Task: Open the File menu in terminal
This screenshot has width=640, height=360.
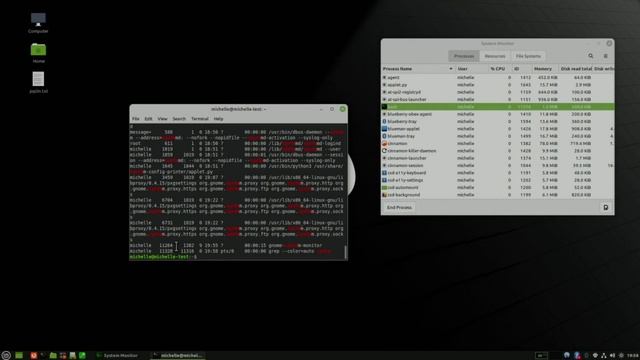Action: click(136, 119)
